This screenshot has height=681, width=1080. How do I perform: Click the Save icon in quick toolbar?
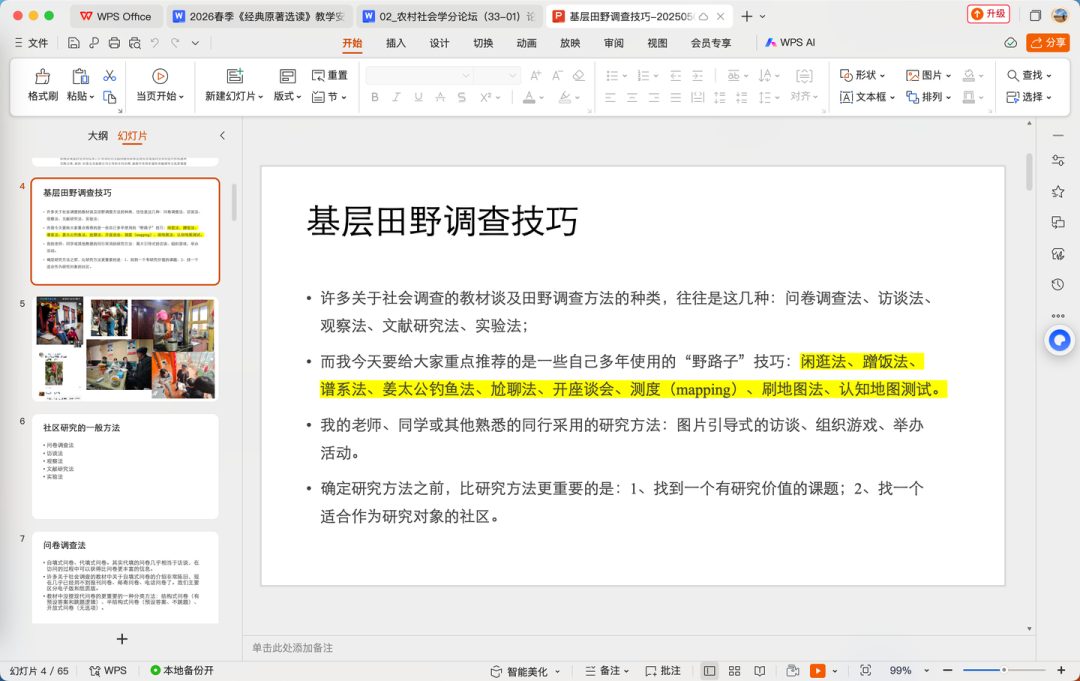coord(73,43)
